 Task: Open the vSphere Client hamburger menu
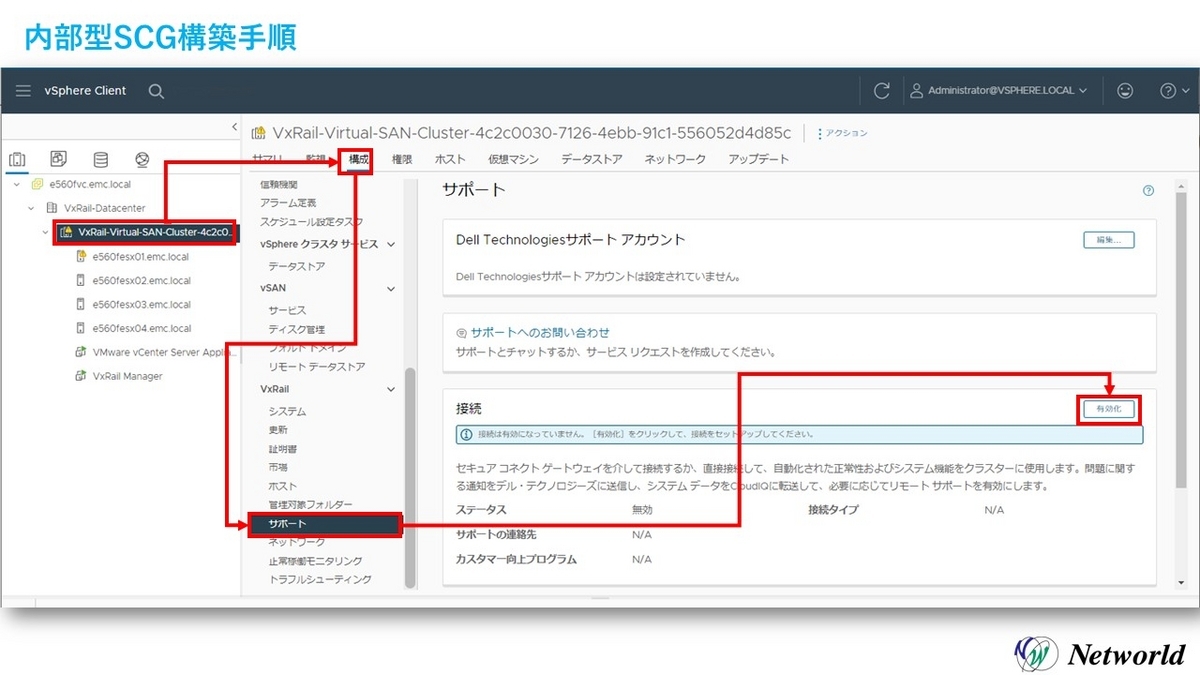24,91
